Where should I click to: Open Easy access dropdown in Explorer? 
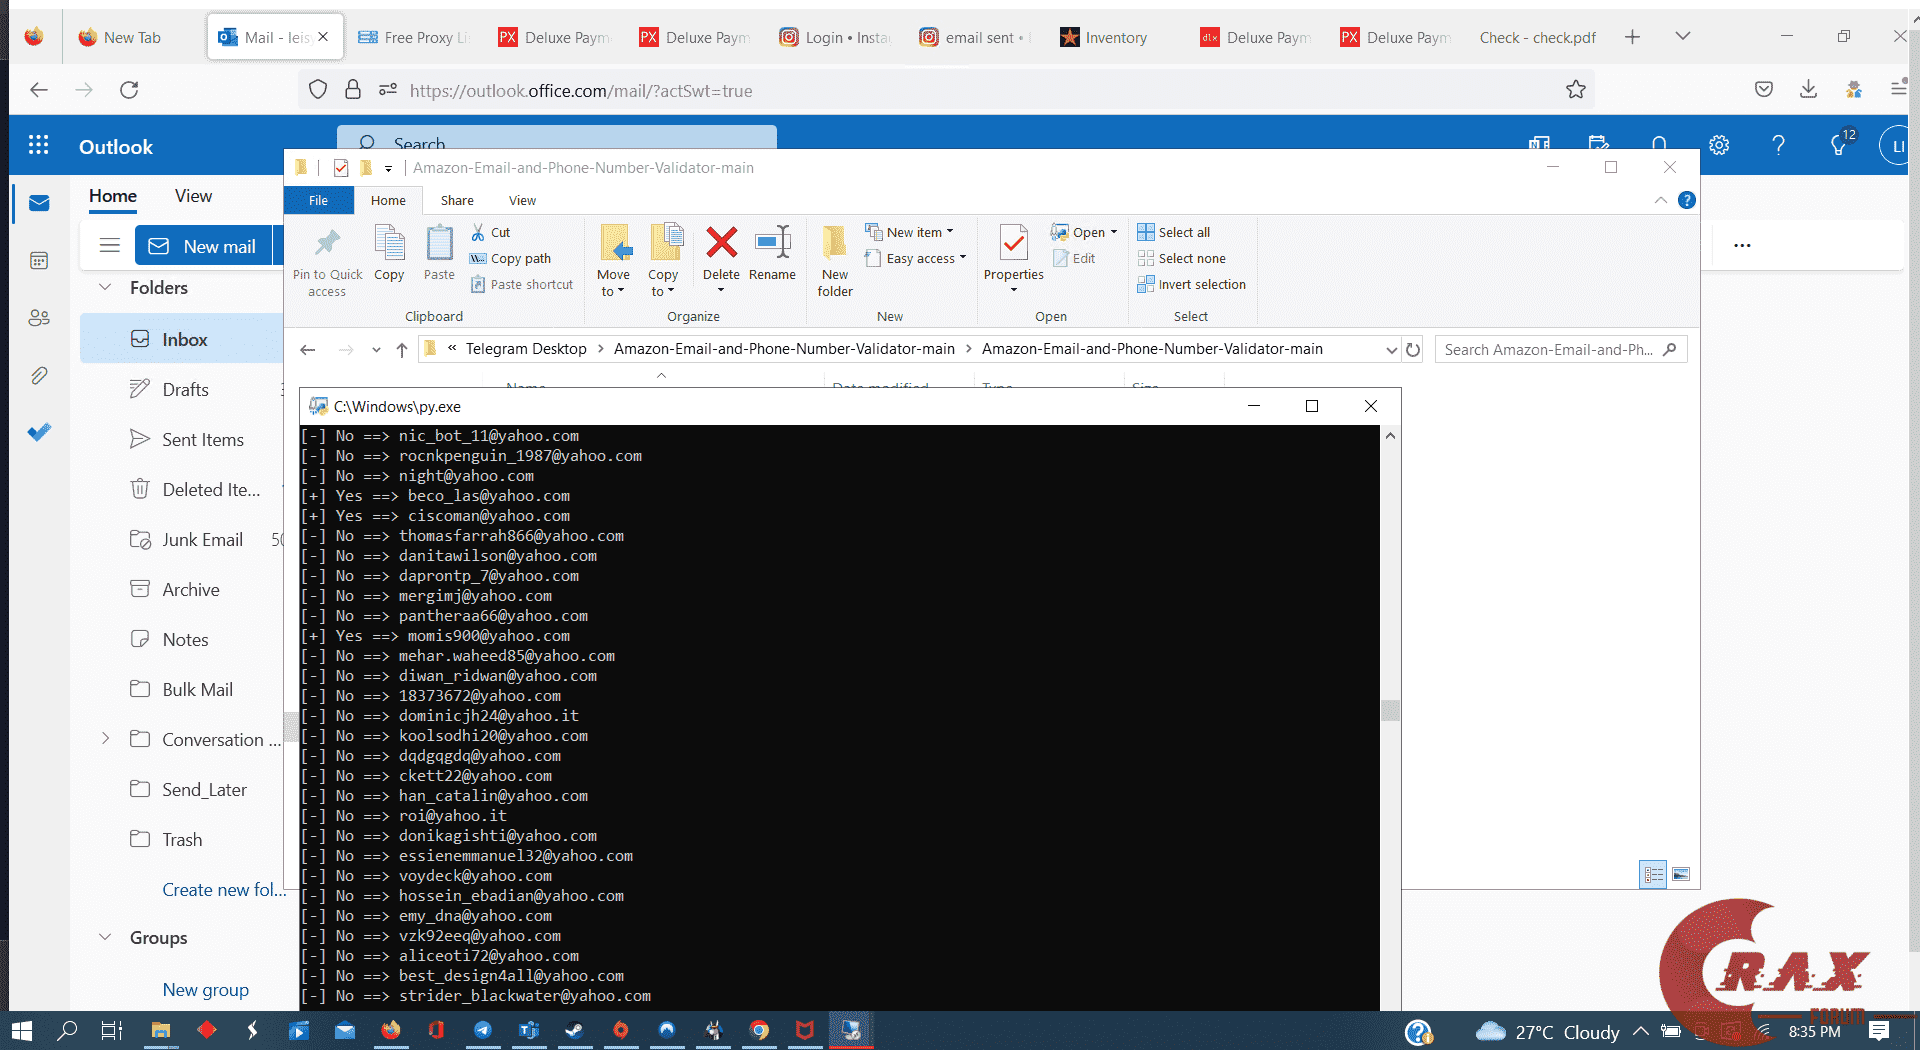point(916,258)
